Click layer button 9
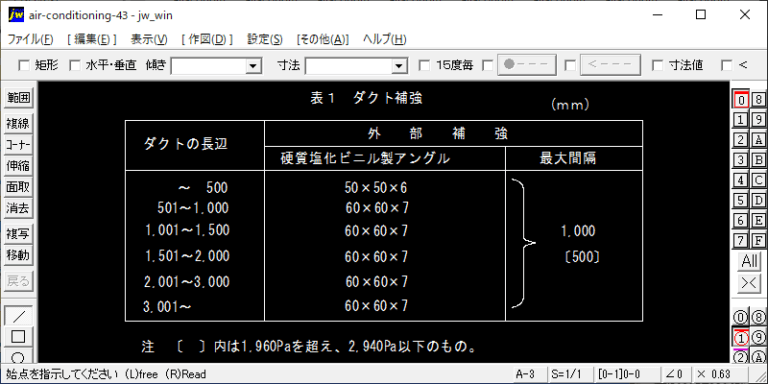The height and width of the screenshot is (384, 768). (x=758, y=120)
